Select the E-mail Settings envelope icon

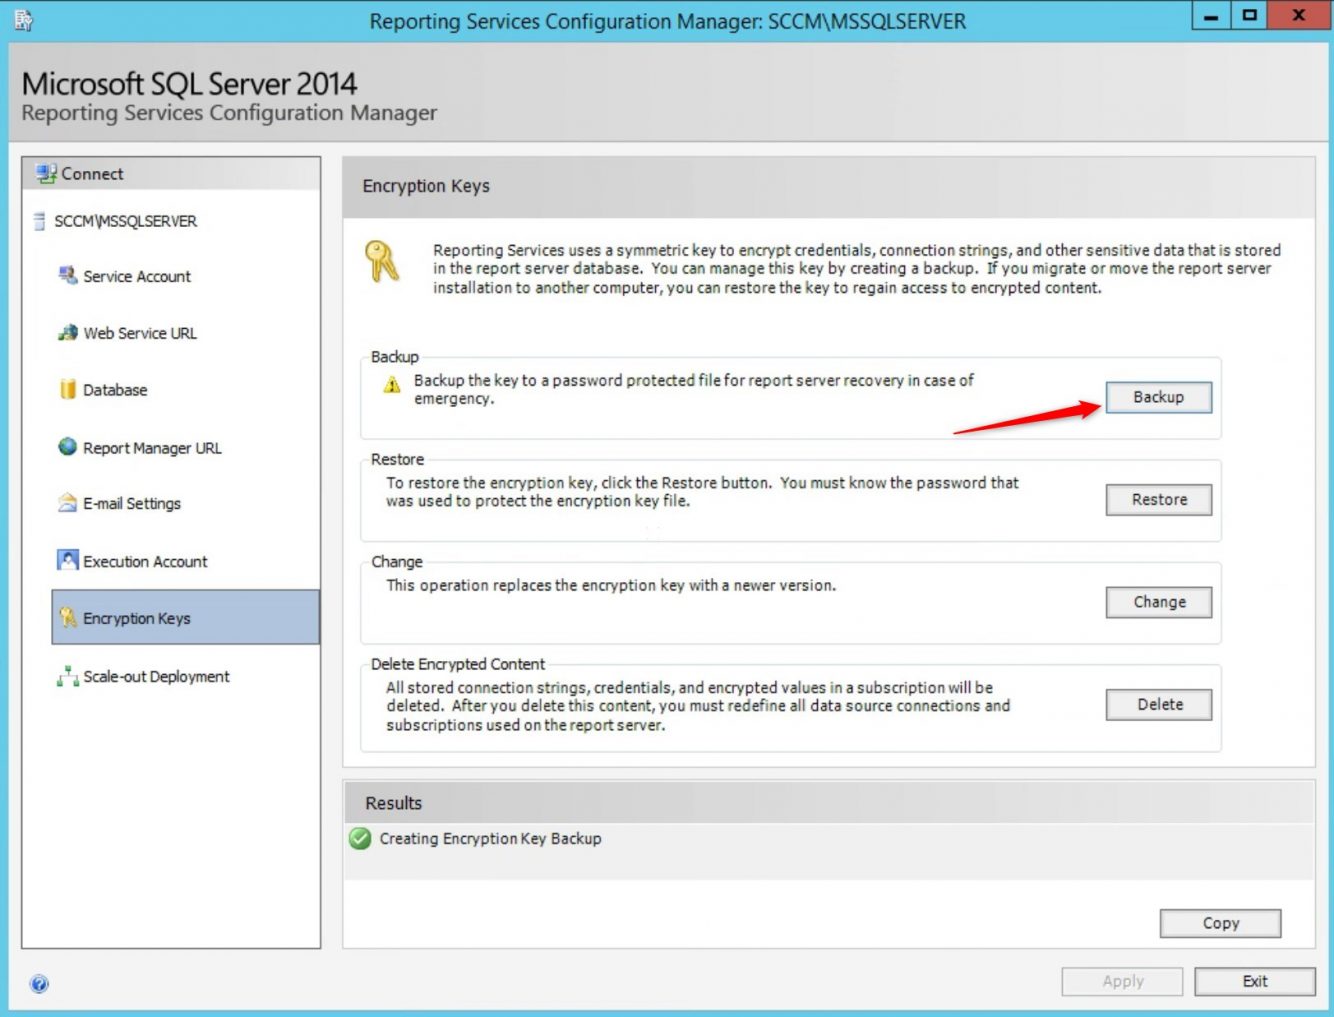point(66,504)
